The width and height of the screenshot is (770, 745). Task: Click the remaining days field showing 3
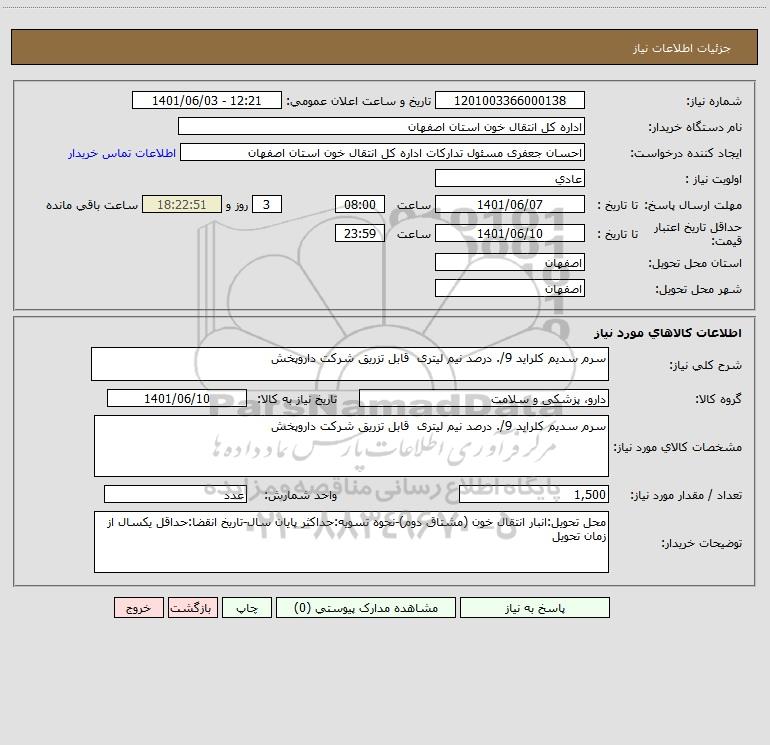click(x=267, y=205)
